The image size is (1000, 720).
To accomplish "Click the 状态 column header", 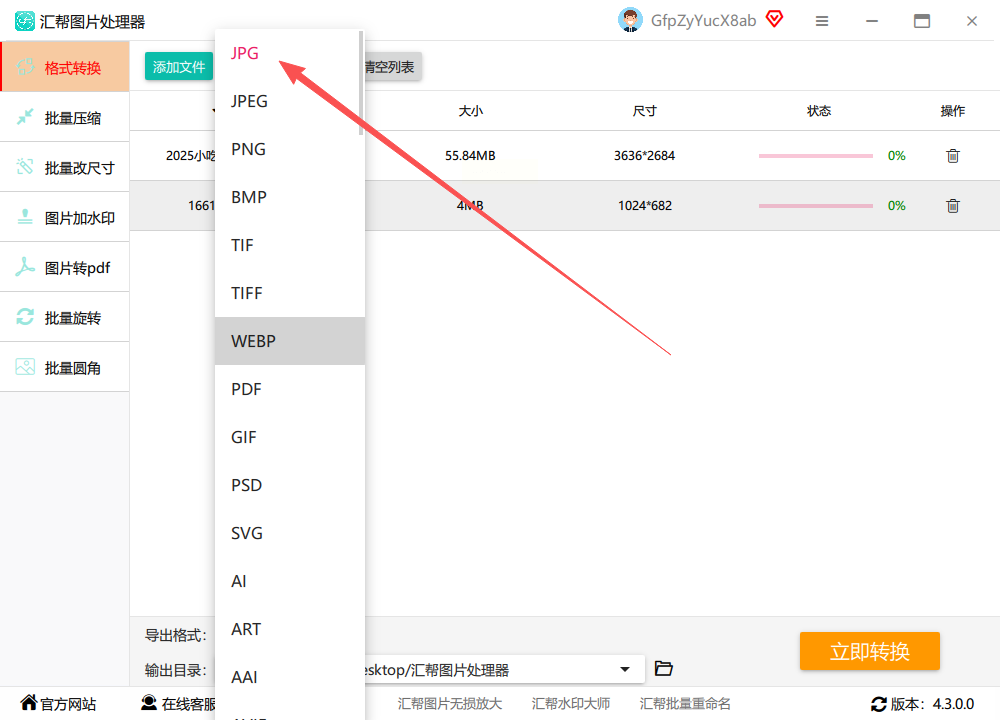I will pos(819,111).
